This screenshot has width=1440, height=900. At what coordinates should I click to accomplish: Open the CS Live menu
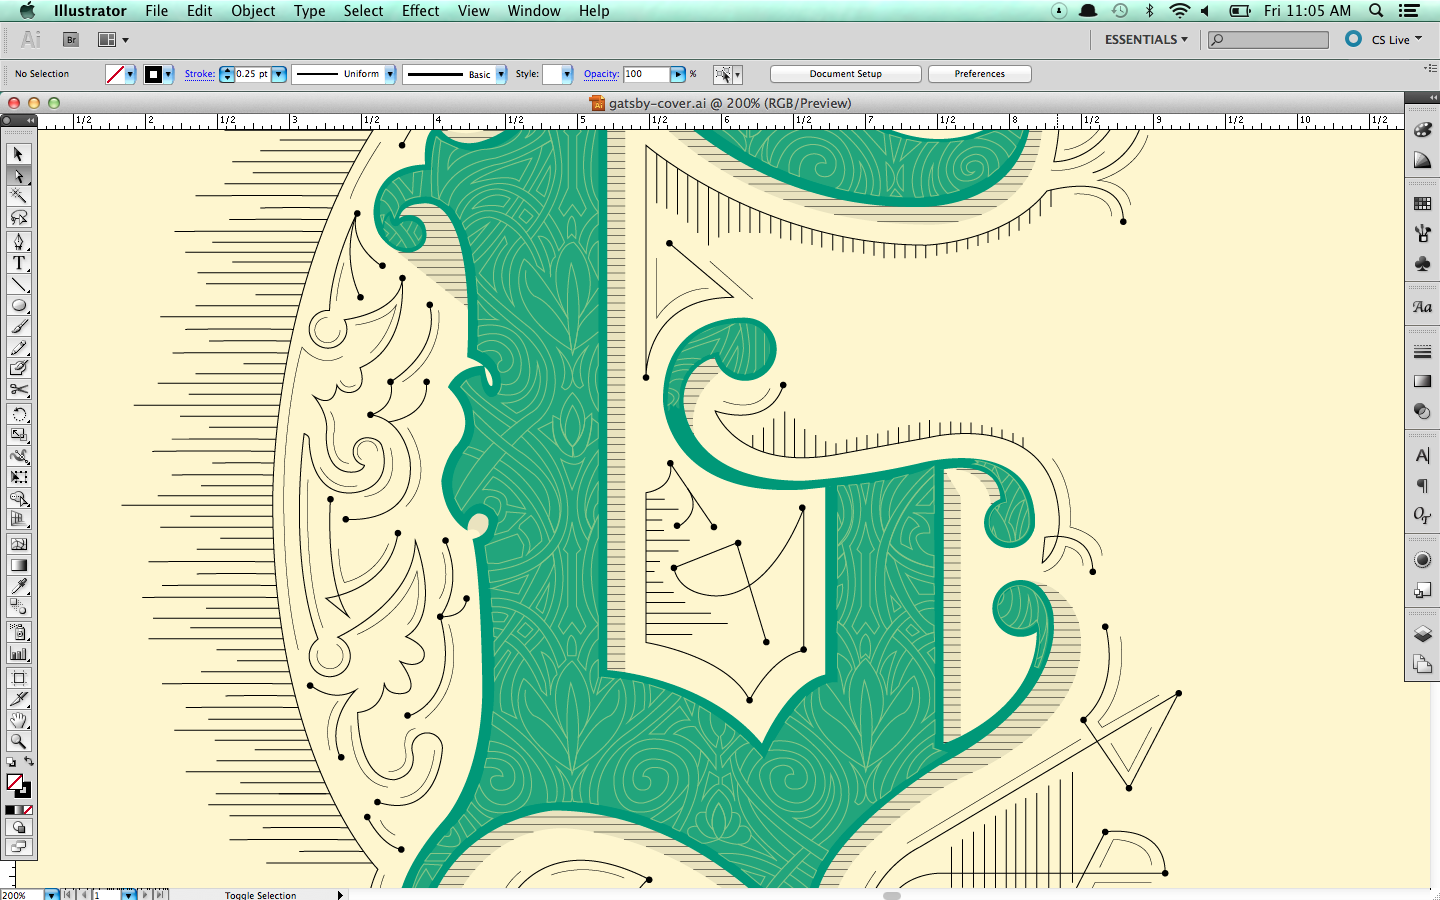tap(1396, 40)
